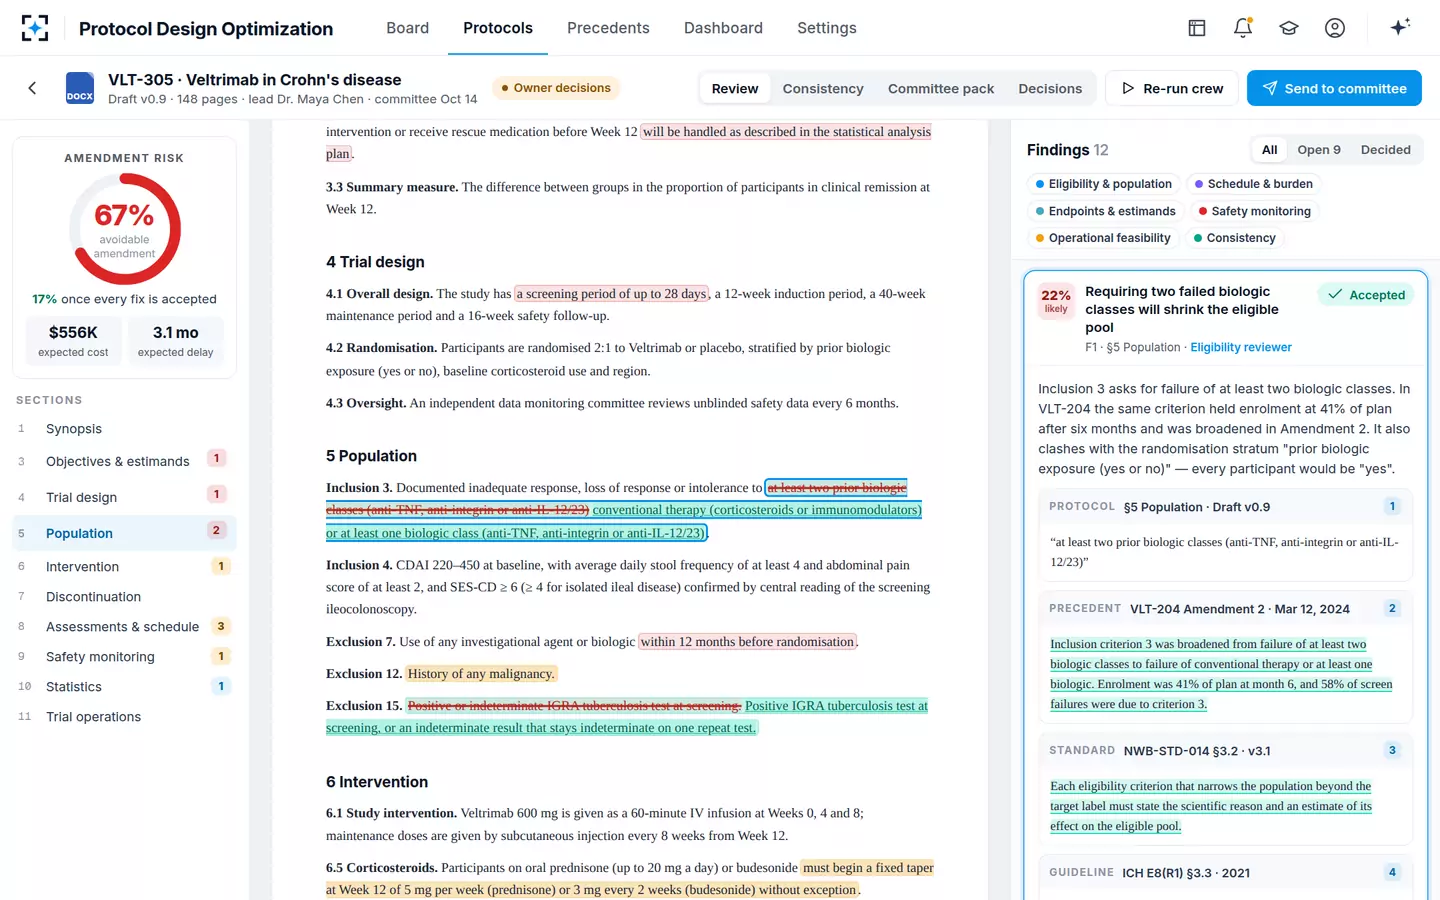The image size is (1440, 900).
Task: Click the 3.1 mo expected delay card
Action: 176,341
